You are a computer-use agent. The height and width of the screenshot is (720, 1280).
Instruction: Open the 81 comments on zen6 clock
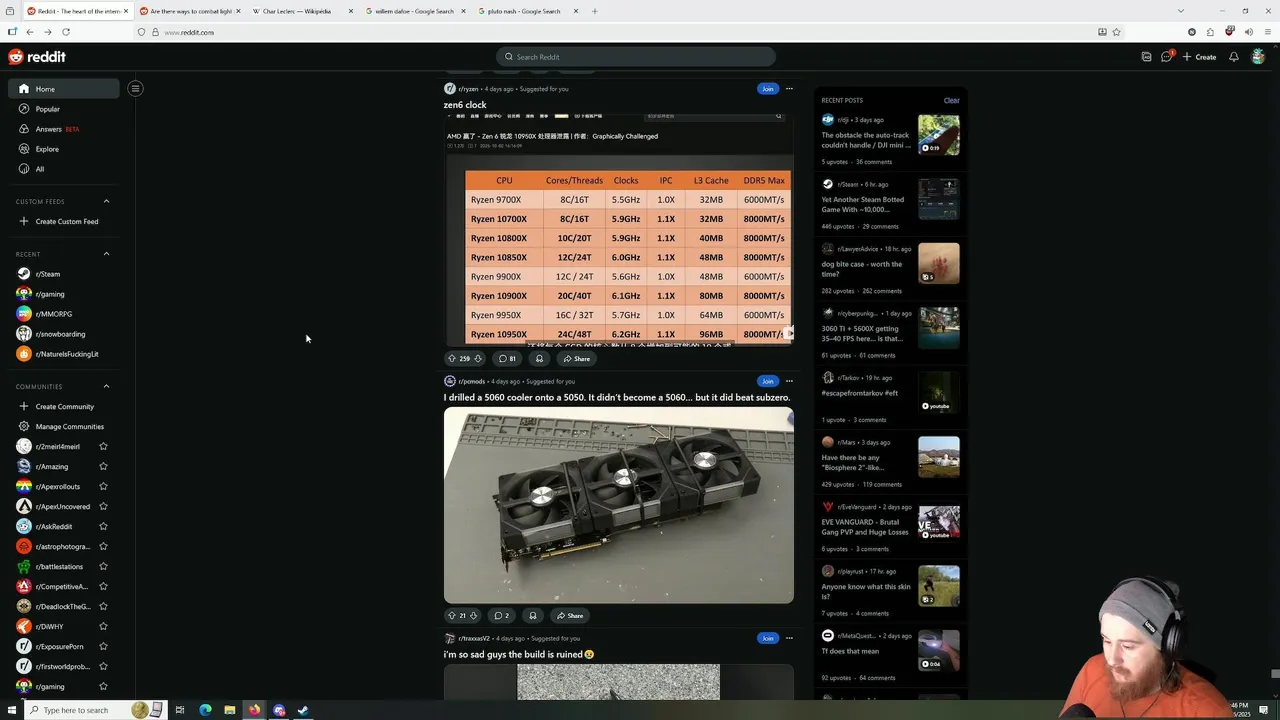506,358
